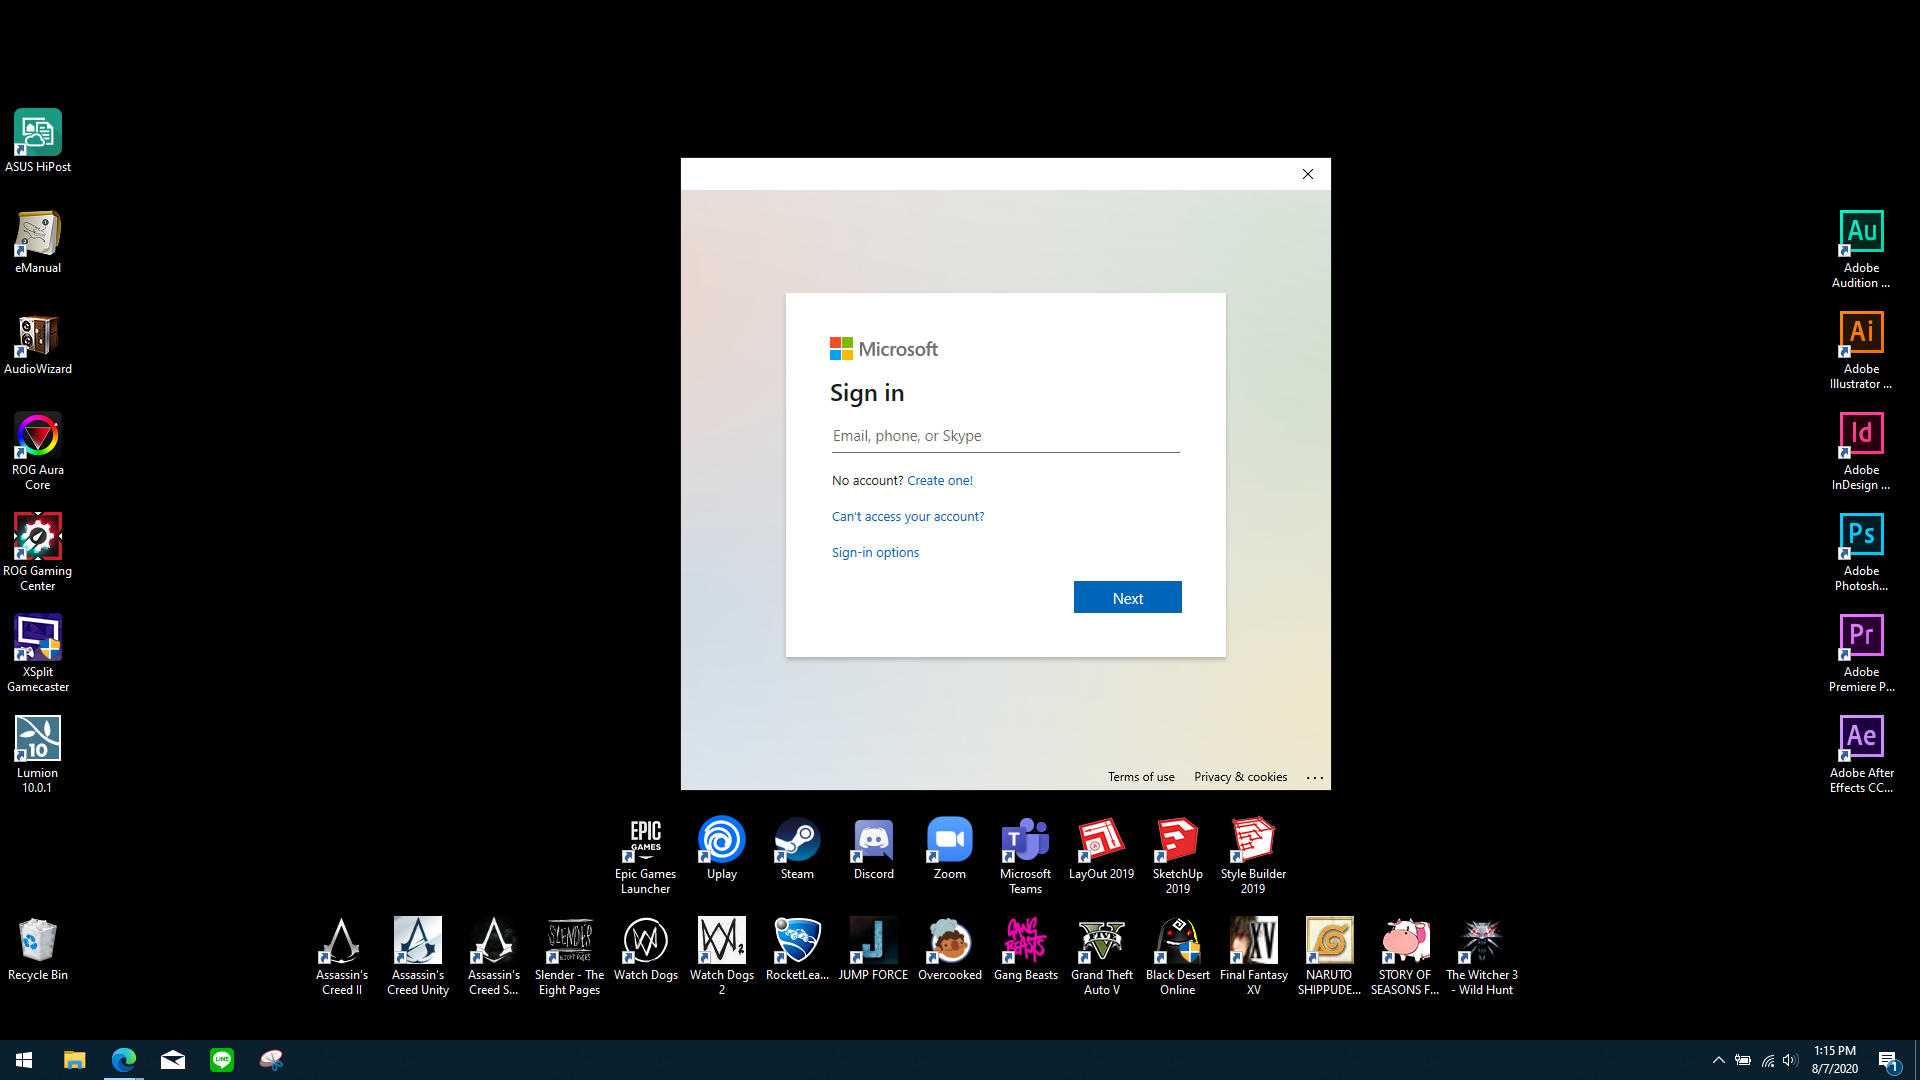Launch AudioWizard from desktop

tap(38, 343)
